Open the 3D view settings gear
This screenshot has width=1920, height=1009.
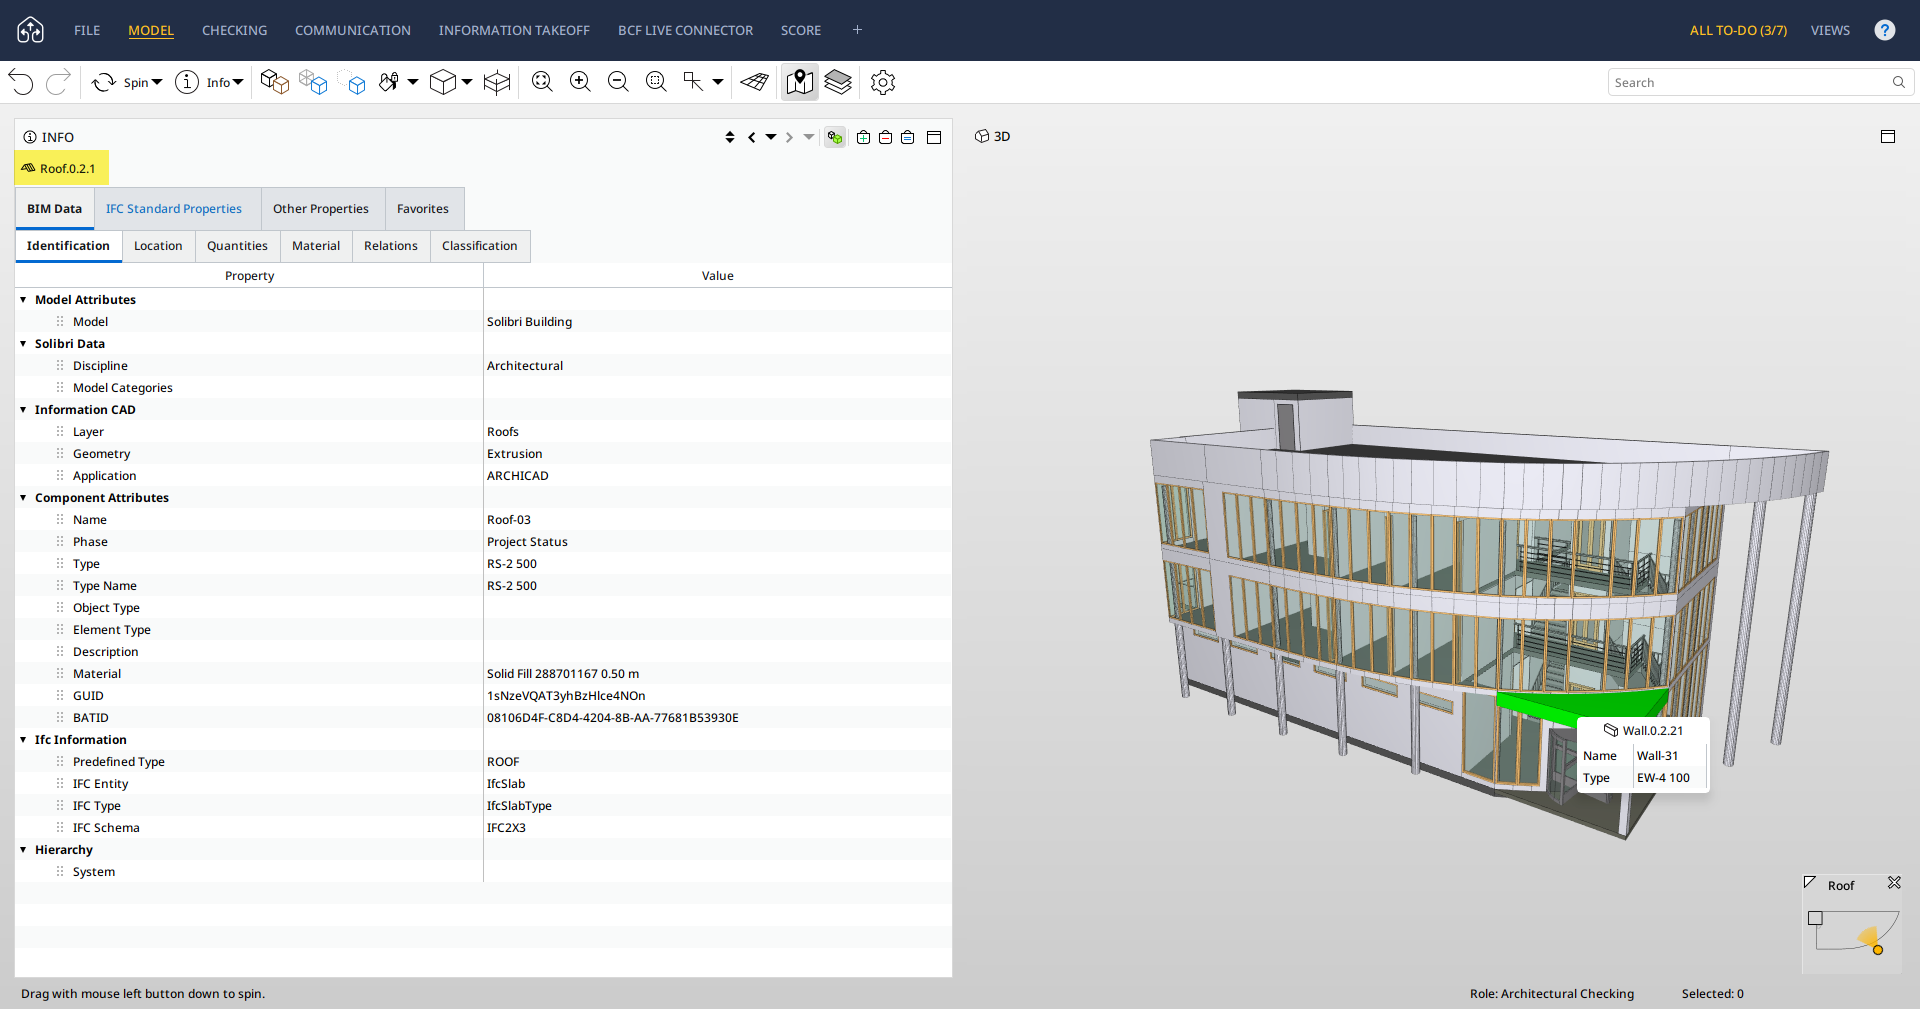coord(883,82)
